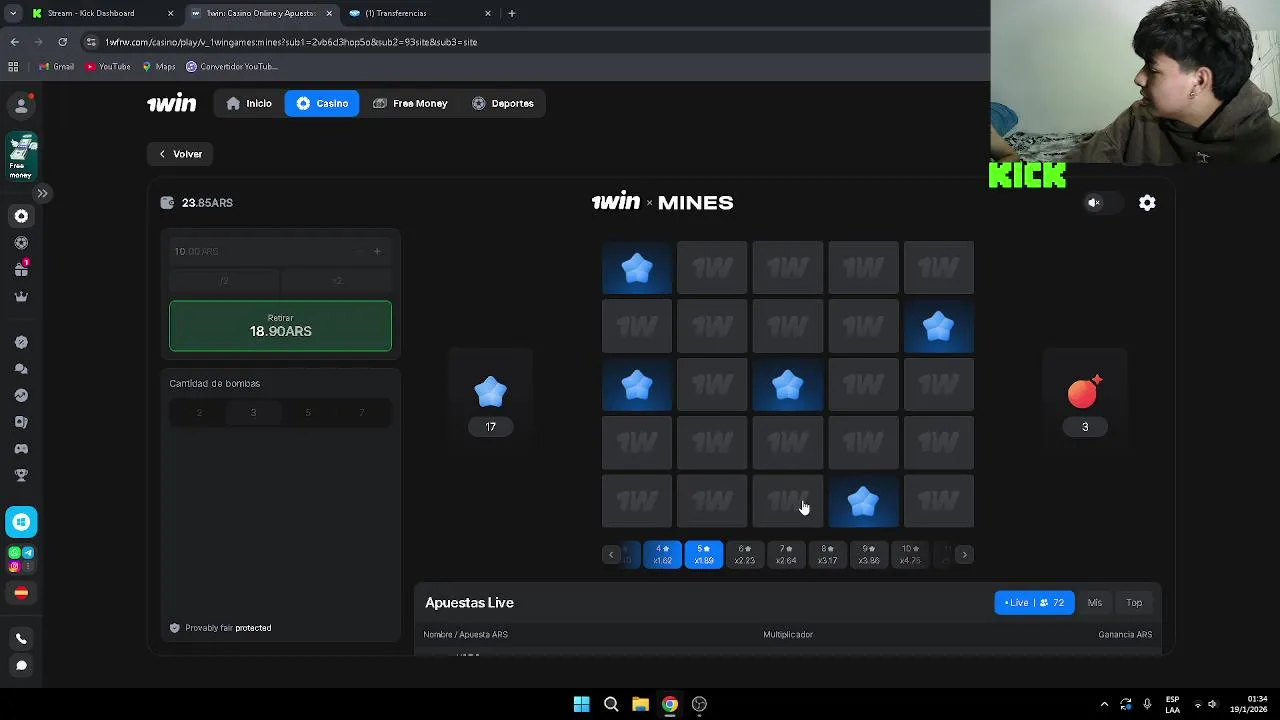Open Windows Start menu

(x=581, y=704)
